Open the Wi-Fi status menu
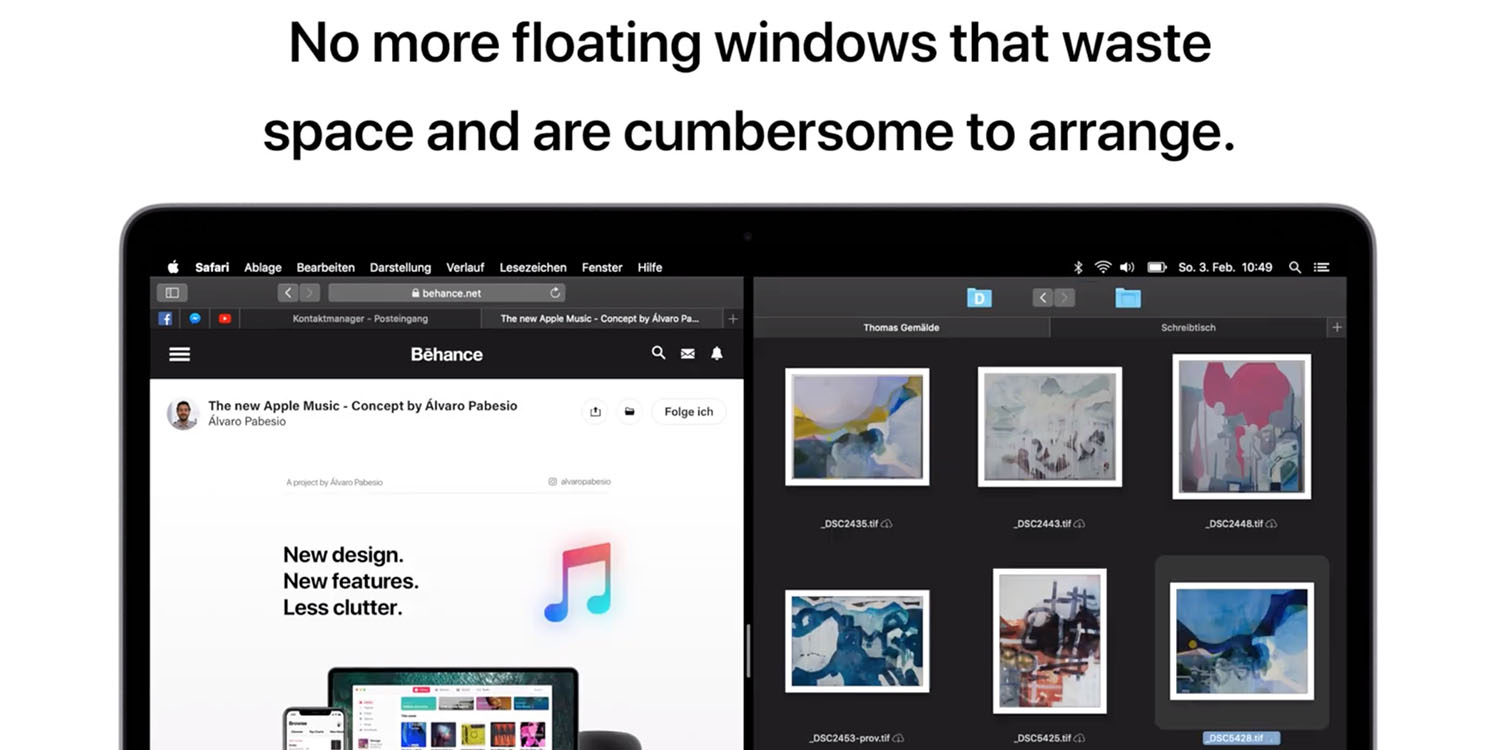The width and height of the screenshot is (1500, 750). point(1102,268)
